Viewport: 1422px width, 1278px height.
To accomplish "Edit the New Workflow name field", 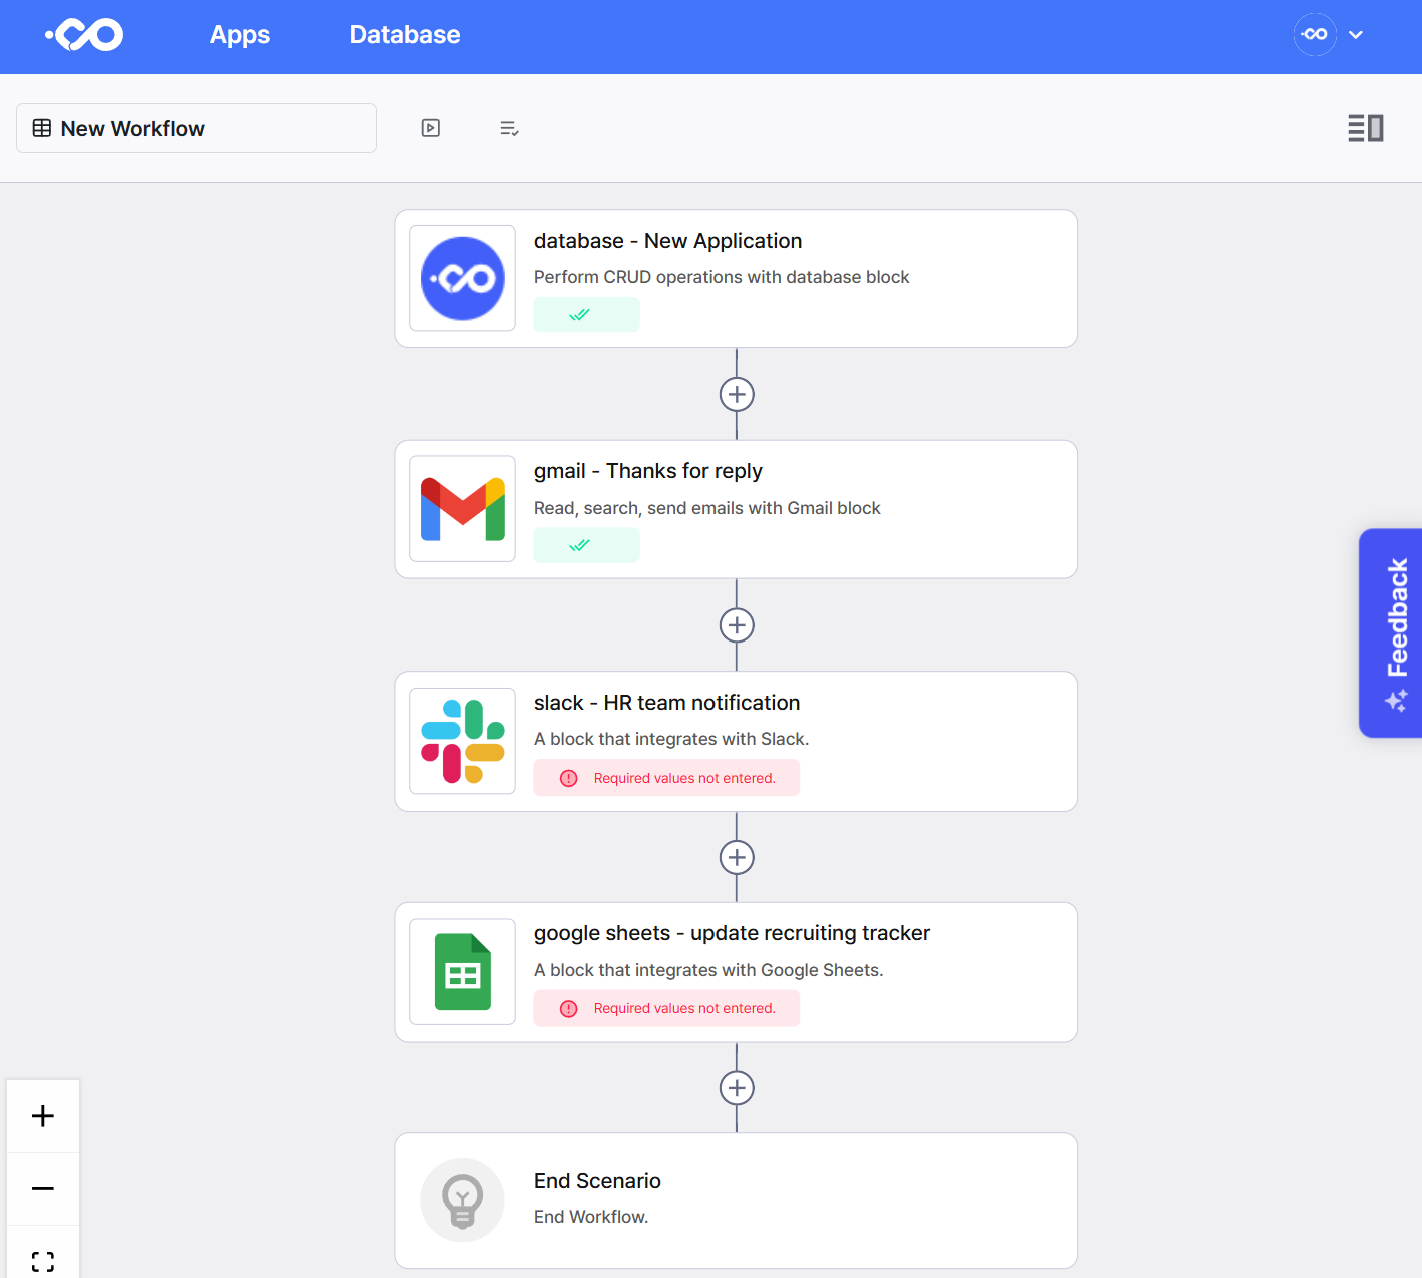I will click(196, 128).
